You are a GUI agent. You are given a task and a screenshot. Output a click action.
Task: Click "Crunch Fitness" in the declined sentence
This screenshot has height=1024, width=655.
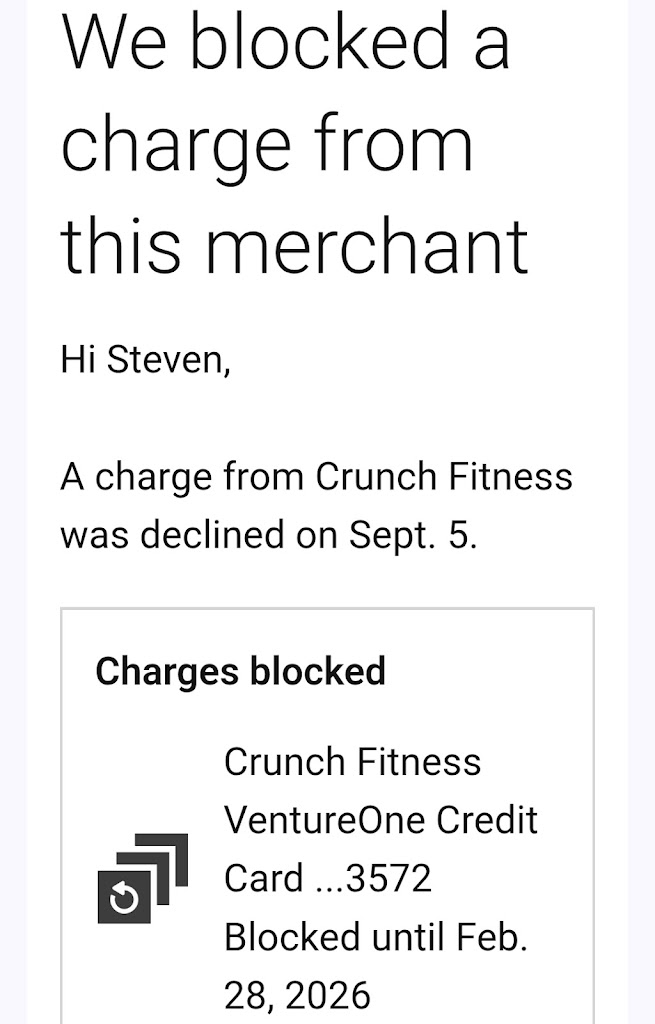[444, 477]
